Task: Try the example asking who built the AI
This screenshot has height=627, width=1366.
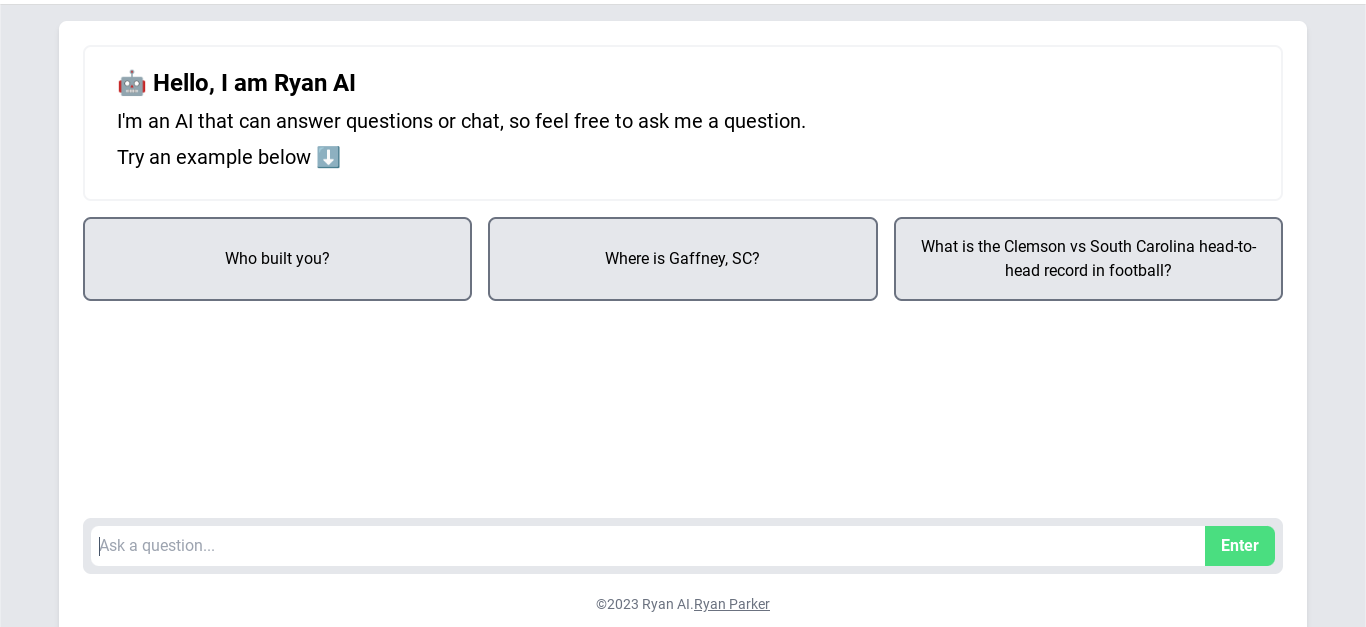Action: click(x=277, y=259)
